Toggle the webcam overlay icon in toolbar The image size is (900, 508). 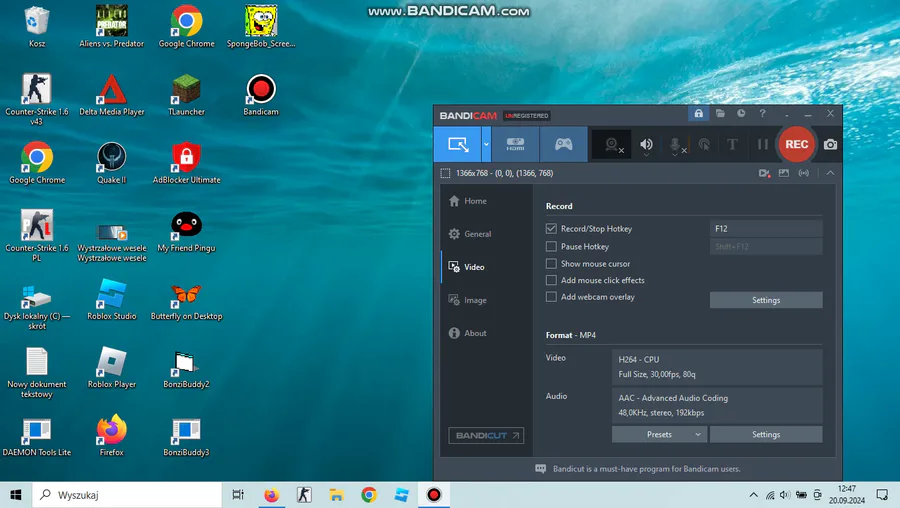point(612,145)
